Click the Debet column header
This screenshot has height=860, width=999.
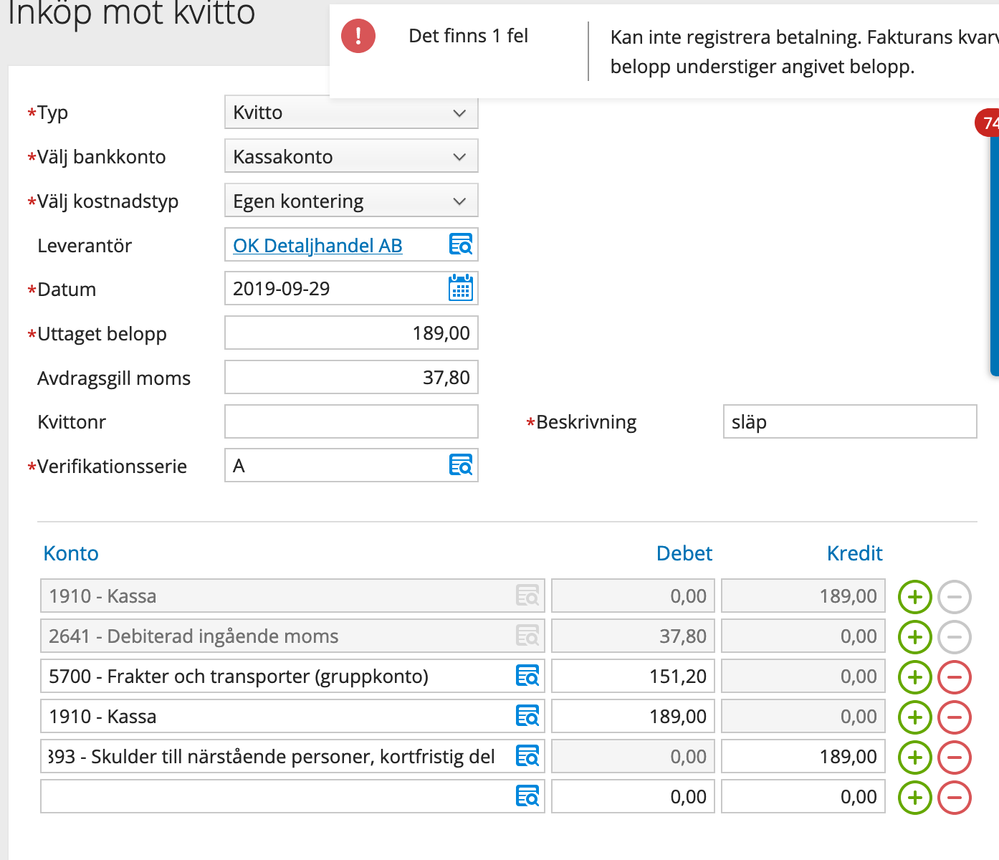click(684, 553)
